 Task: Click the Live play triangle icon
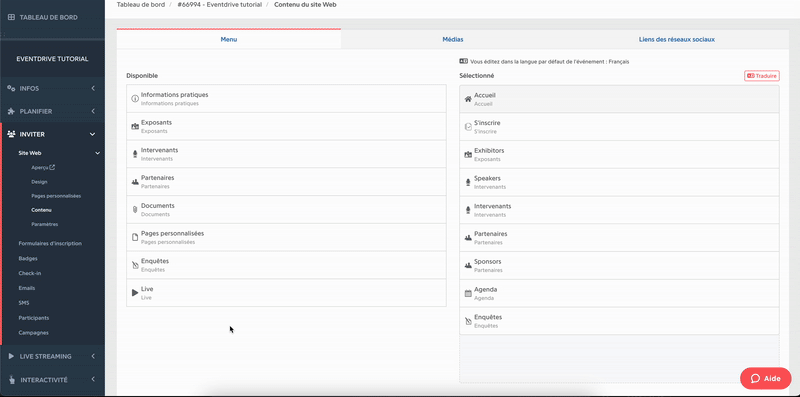pos(135,293)
